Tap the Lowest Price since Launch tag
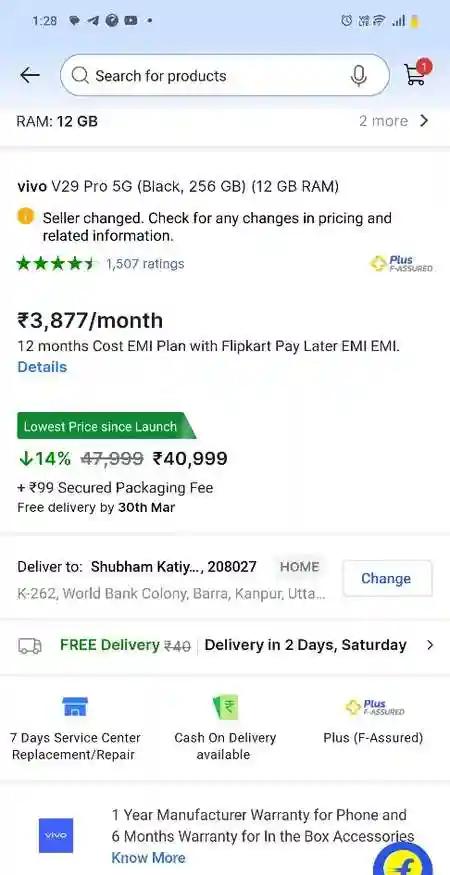This screenshot has height=875, width=450. (x=106, y=426)
